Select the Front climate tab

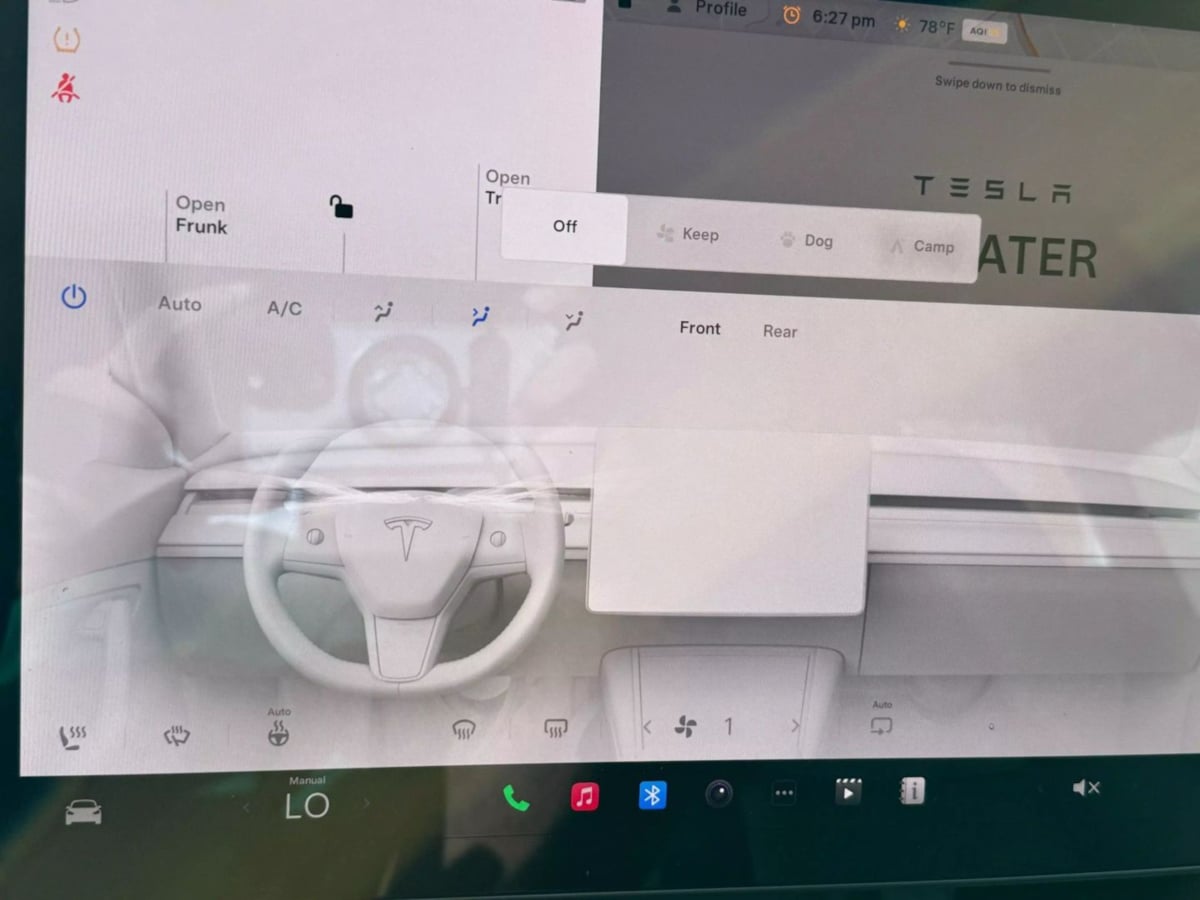[700, 328]
